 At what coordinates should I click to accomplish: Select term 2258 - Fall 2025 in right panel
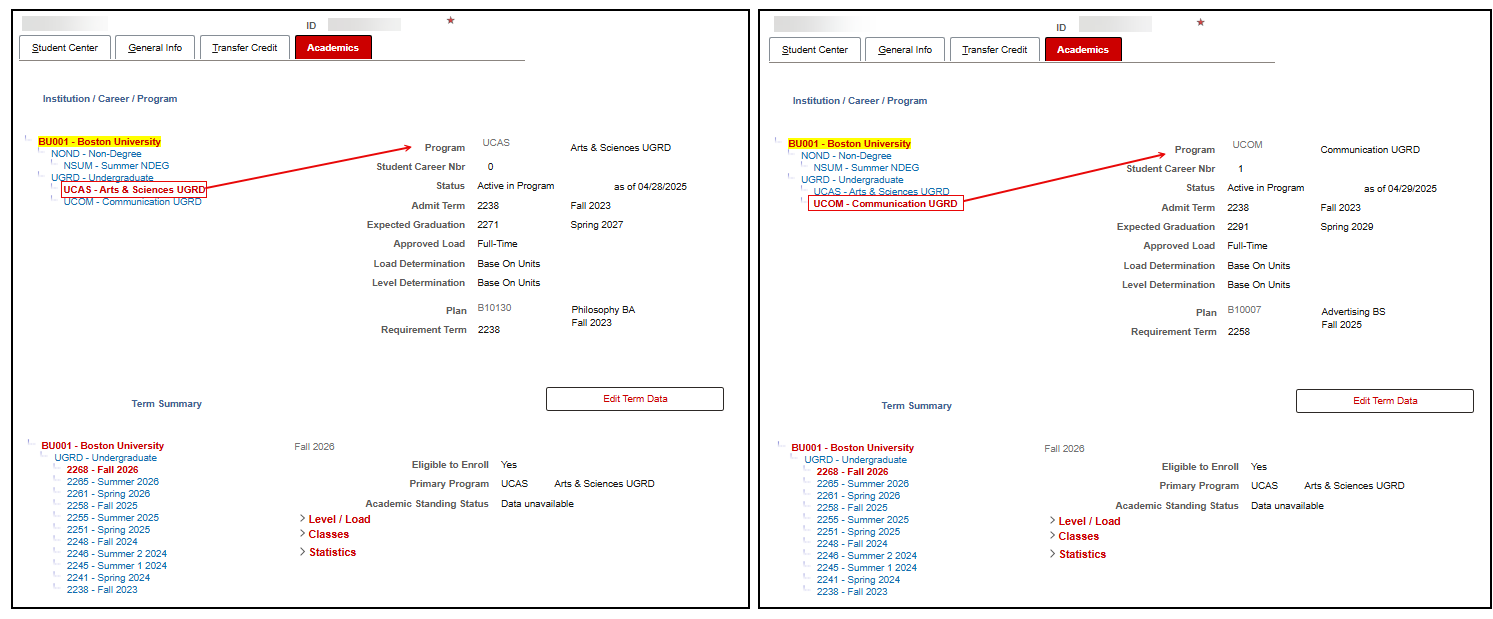click(852, 508)
